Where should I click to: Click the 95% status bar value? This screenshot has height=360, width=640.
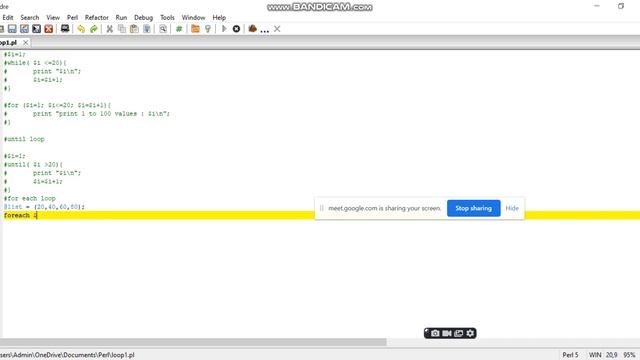(x=629, y=355)
